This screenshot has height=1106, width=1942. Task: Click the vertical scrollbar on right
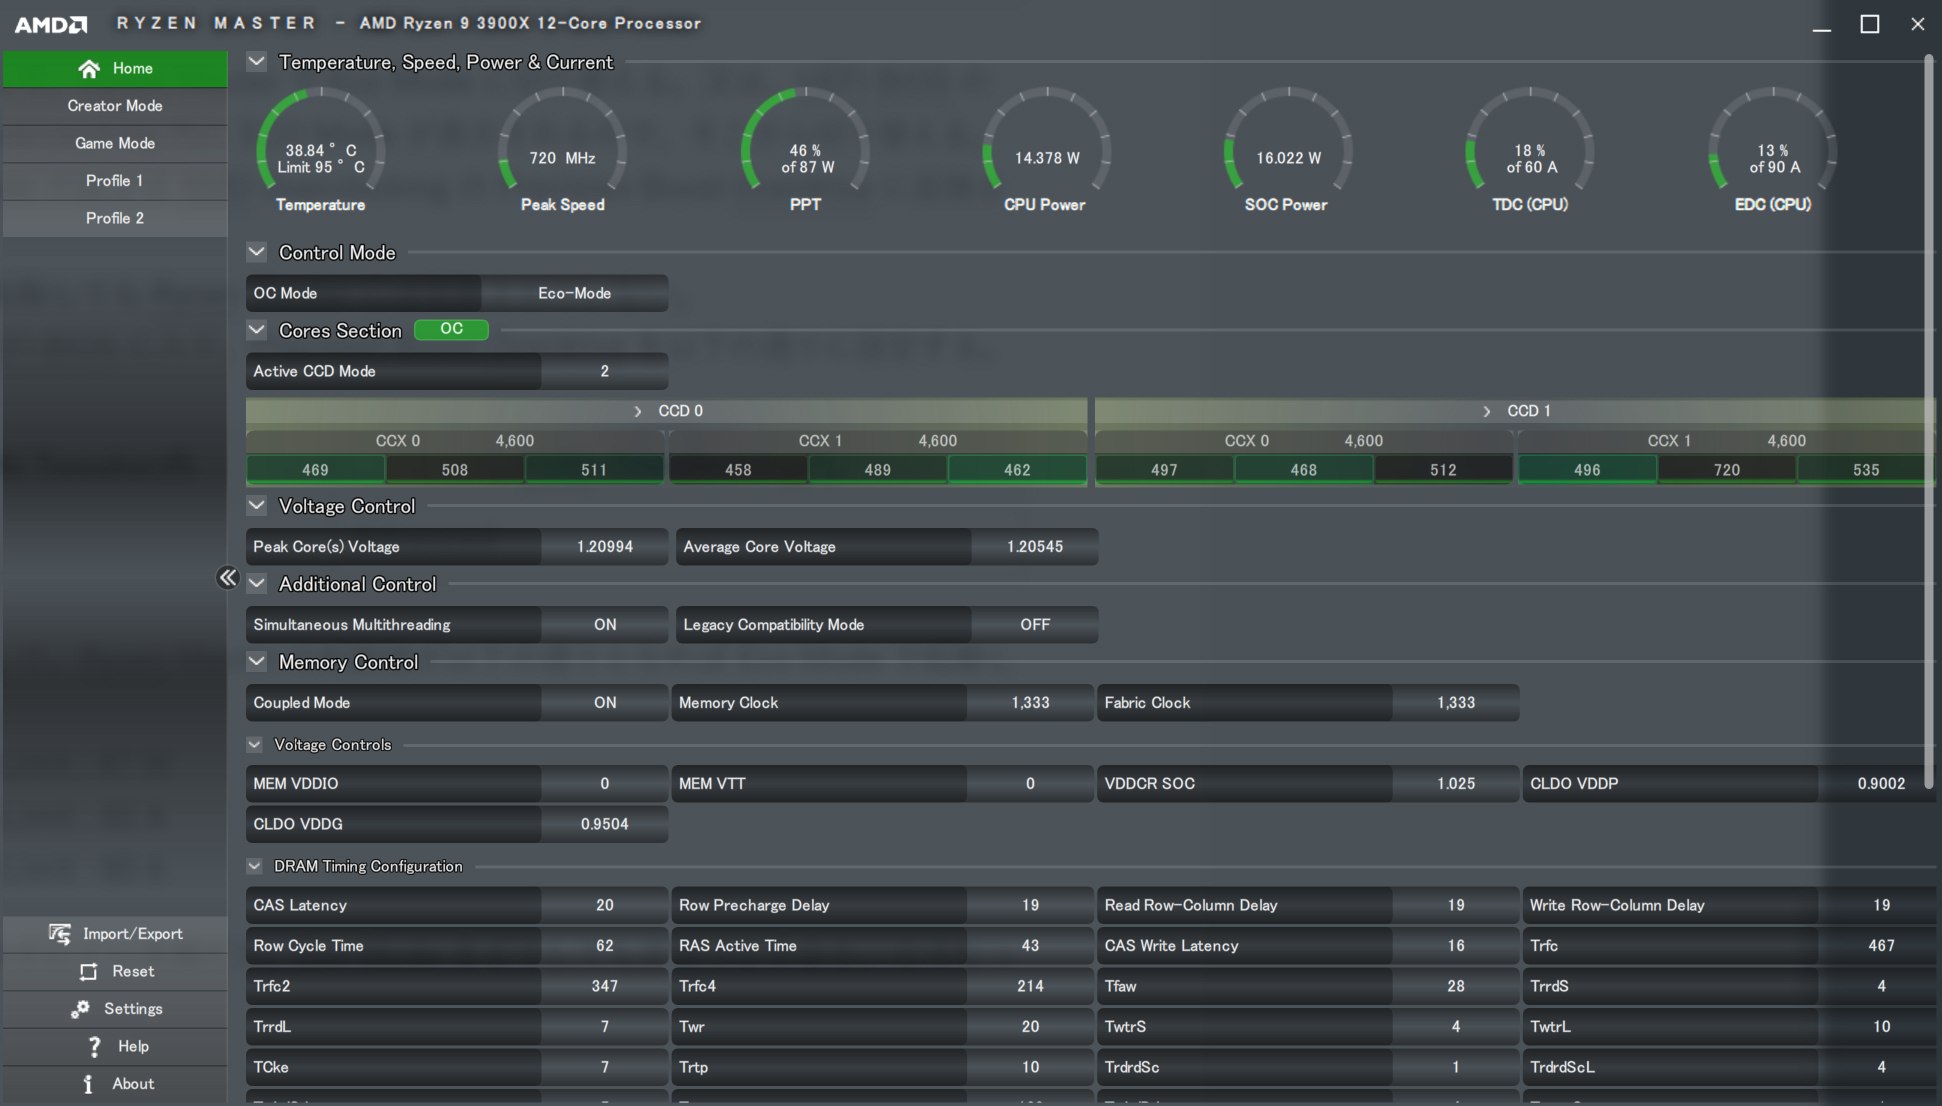pyautogui.click(x=1929, y=420)
